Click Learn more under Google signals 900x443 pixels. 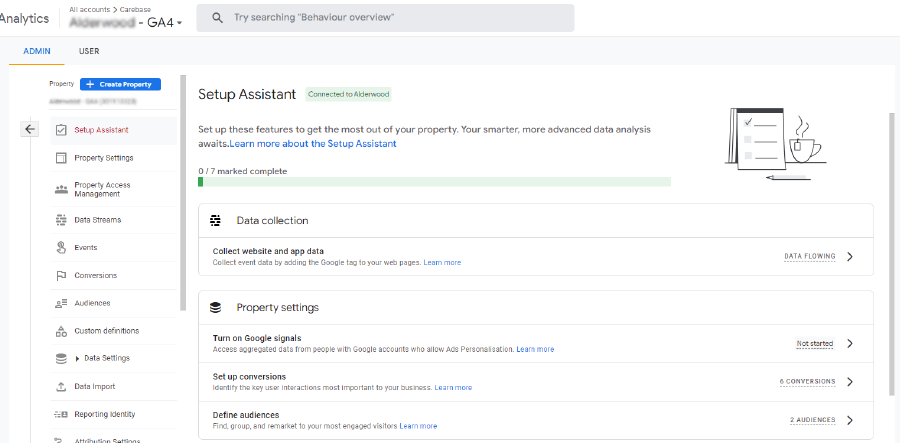click(x=535, y=349)
